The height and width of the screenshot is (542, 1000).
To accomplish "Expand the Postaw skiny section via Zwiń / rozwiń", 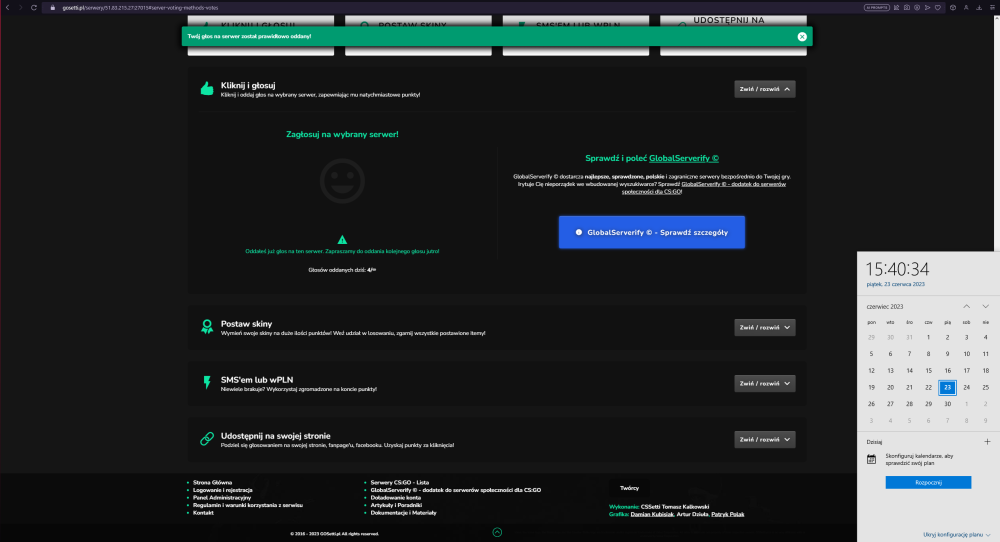I will tap(765, 327).
